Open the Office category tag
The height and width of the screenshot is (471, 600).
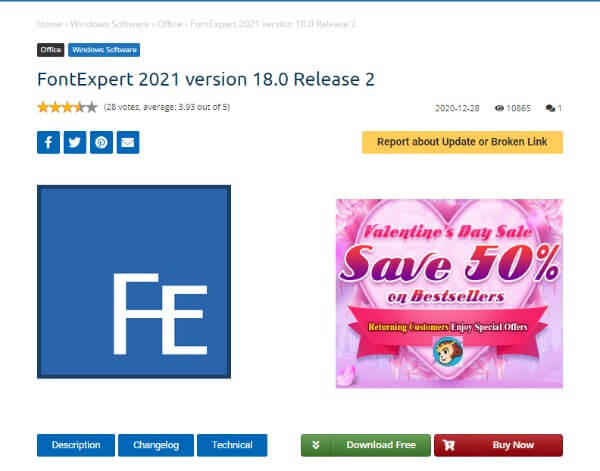(51, 50)
